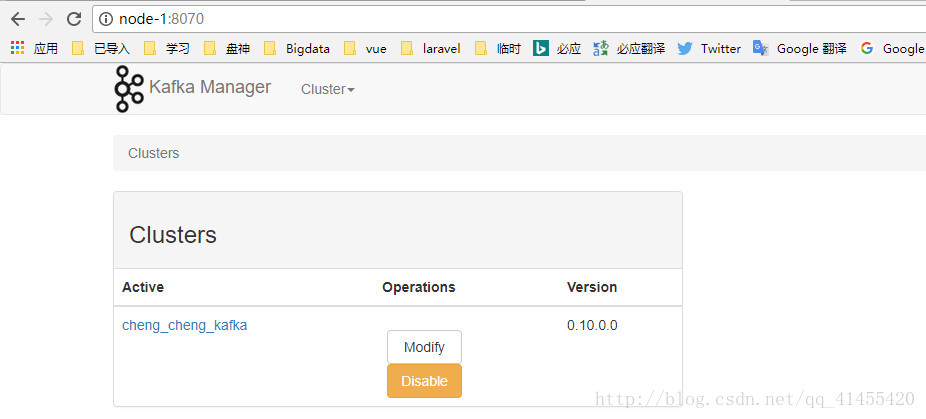Open the 必应 Bing bookmark

[x=557, y=48]
